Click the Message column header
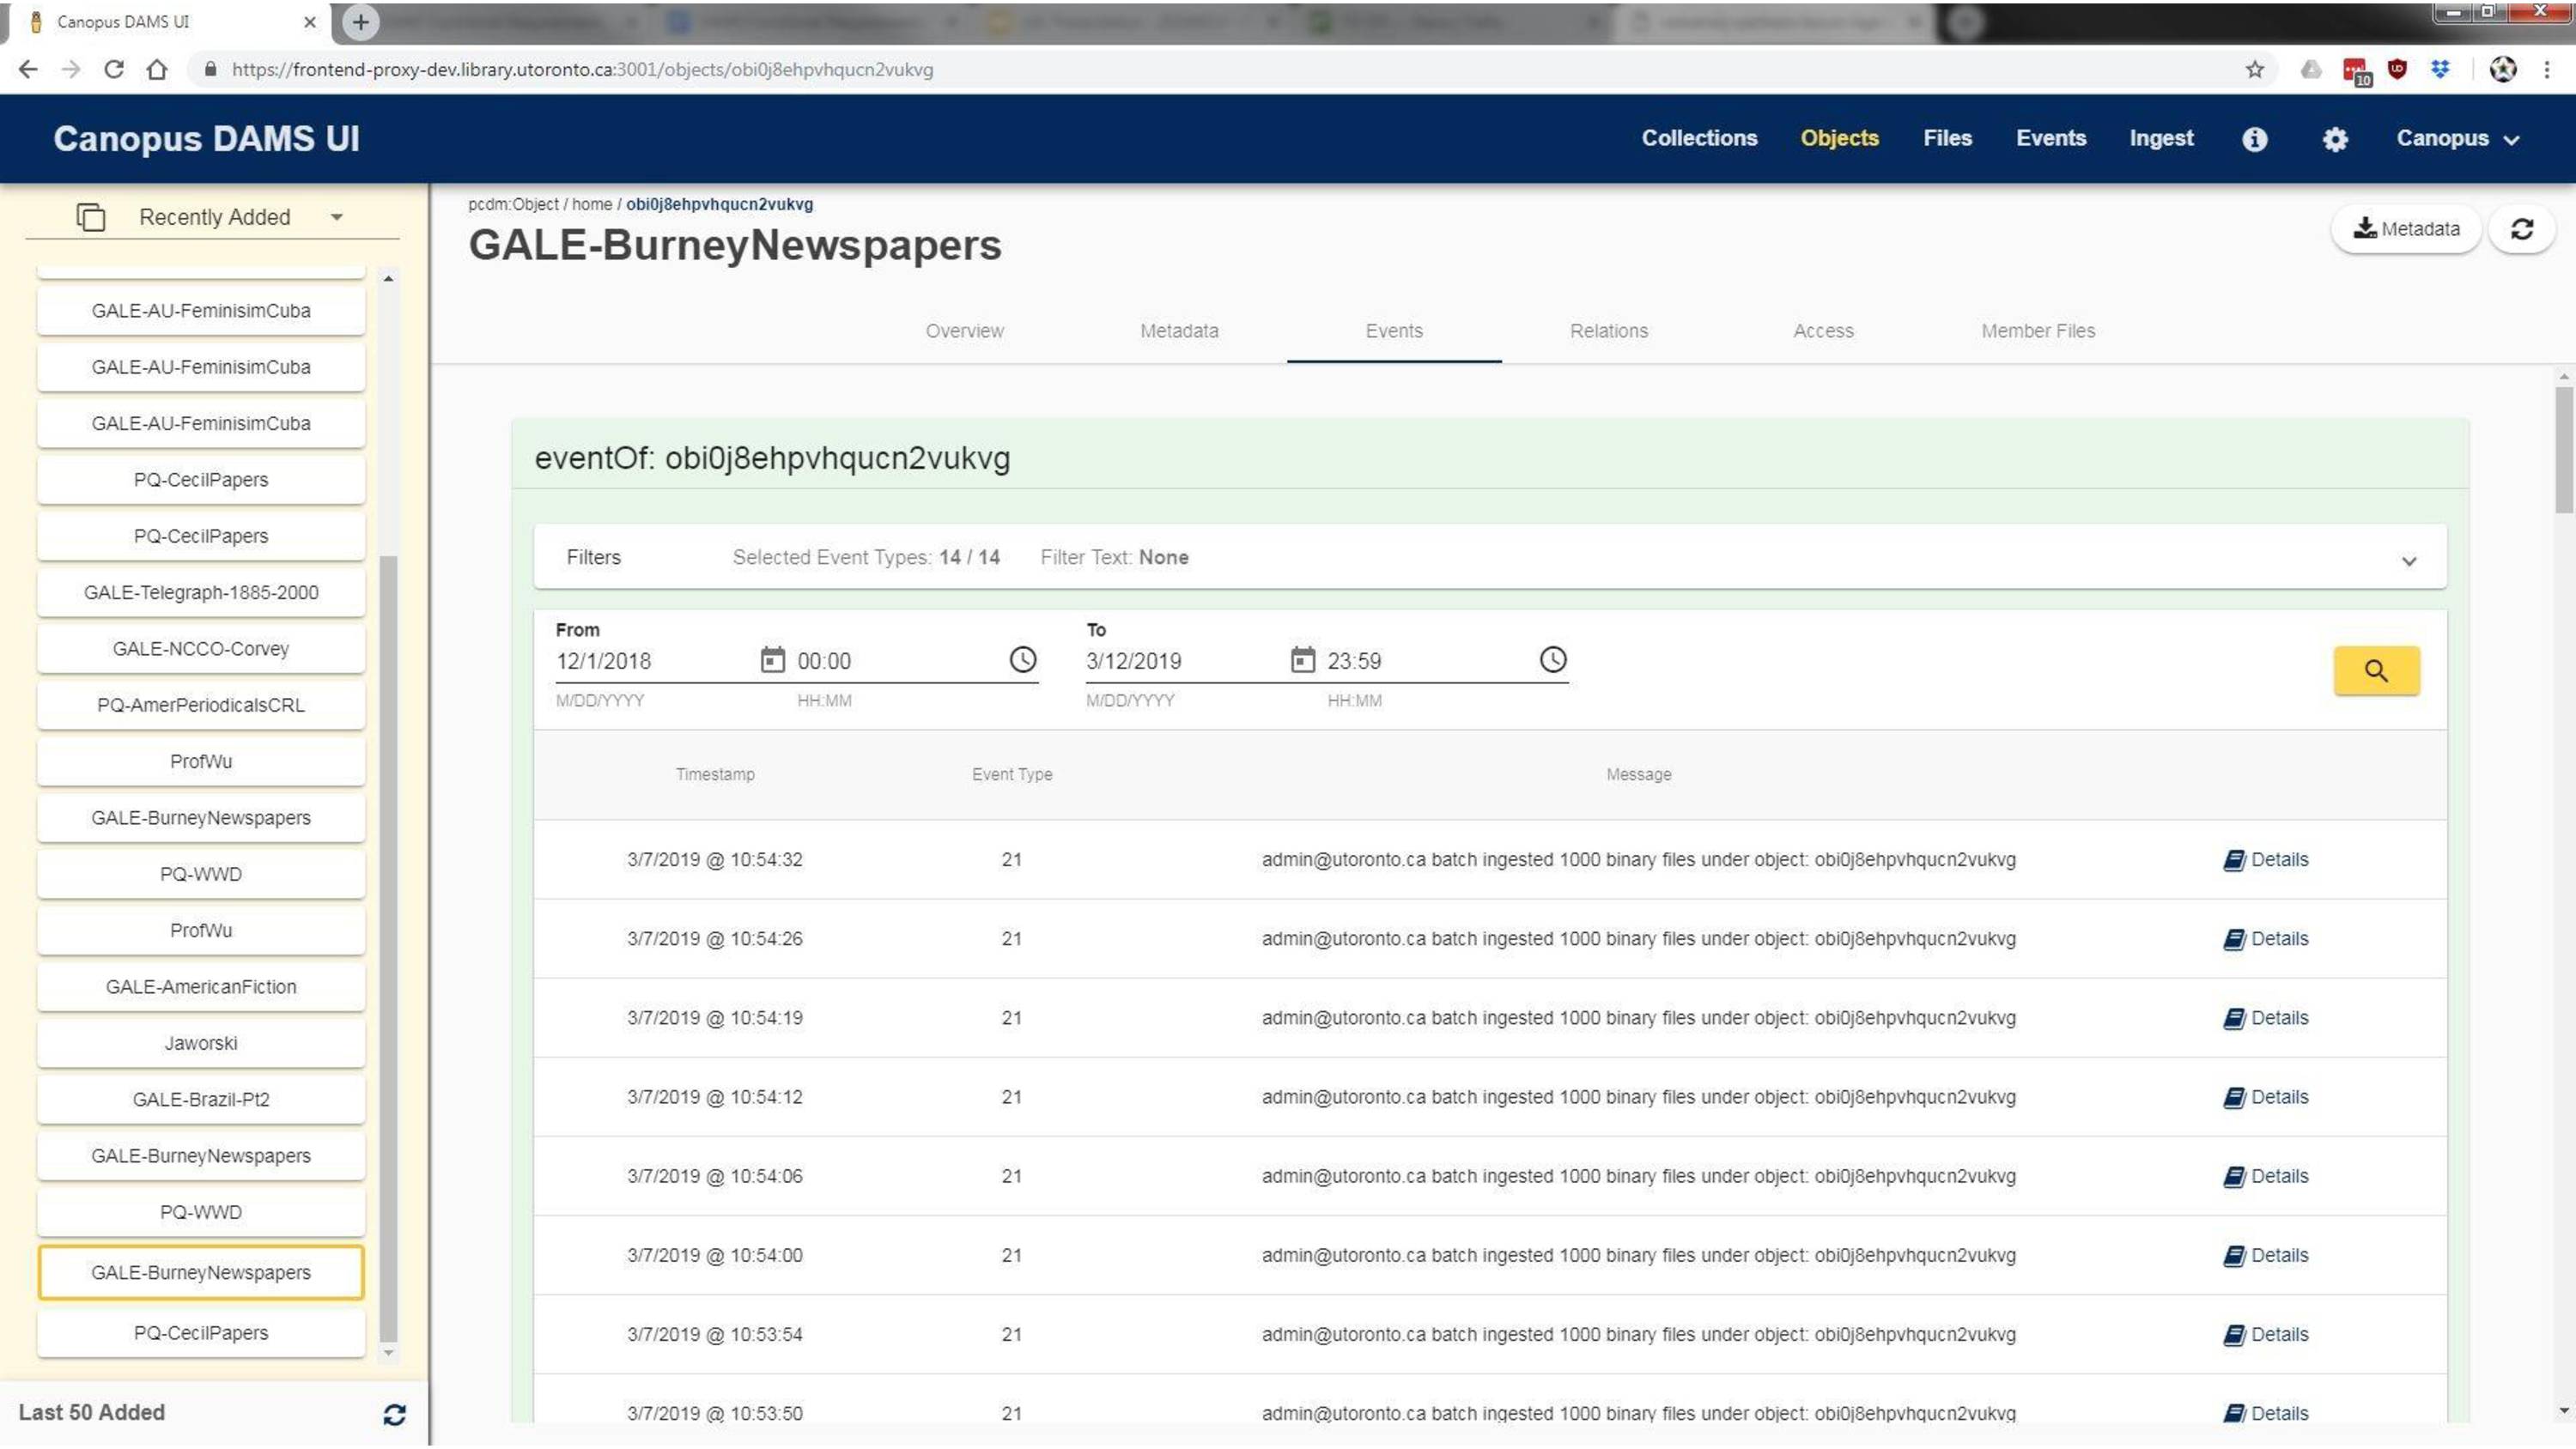 pyautogui.click(x=1638, y=774)
